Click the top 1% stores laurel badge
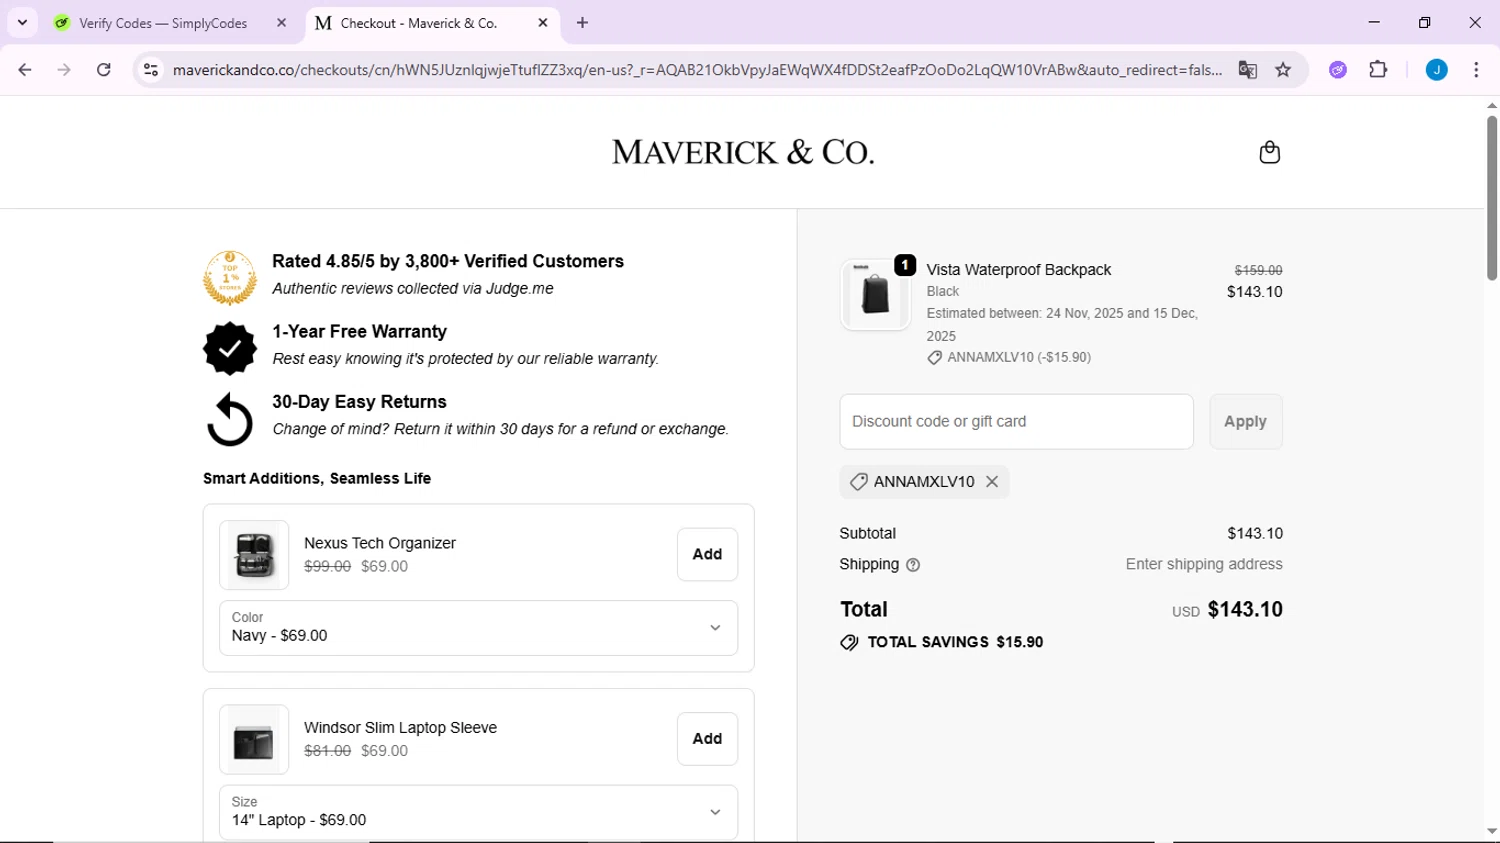 pyautogui.click(x=230, y=277)
